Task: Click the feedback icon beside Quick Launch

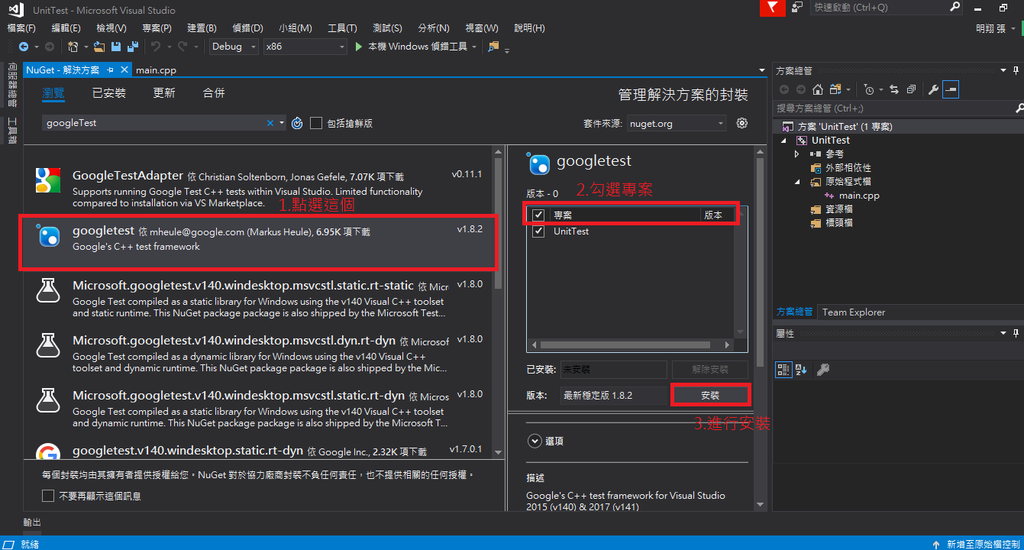Action: pos(797,8)
